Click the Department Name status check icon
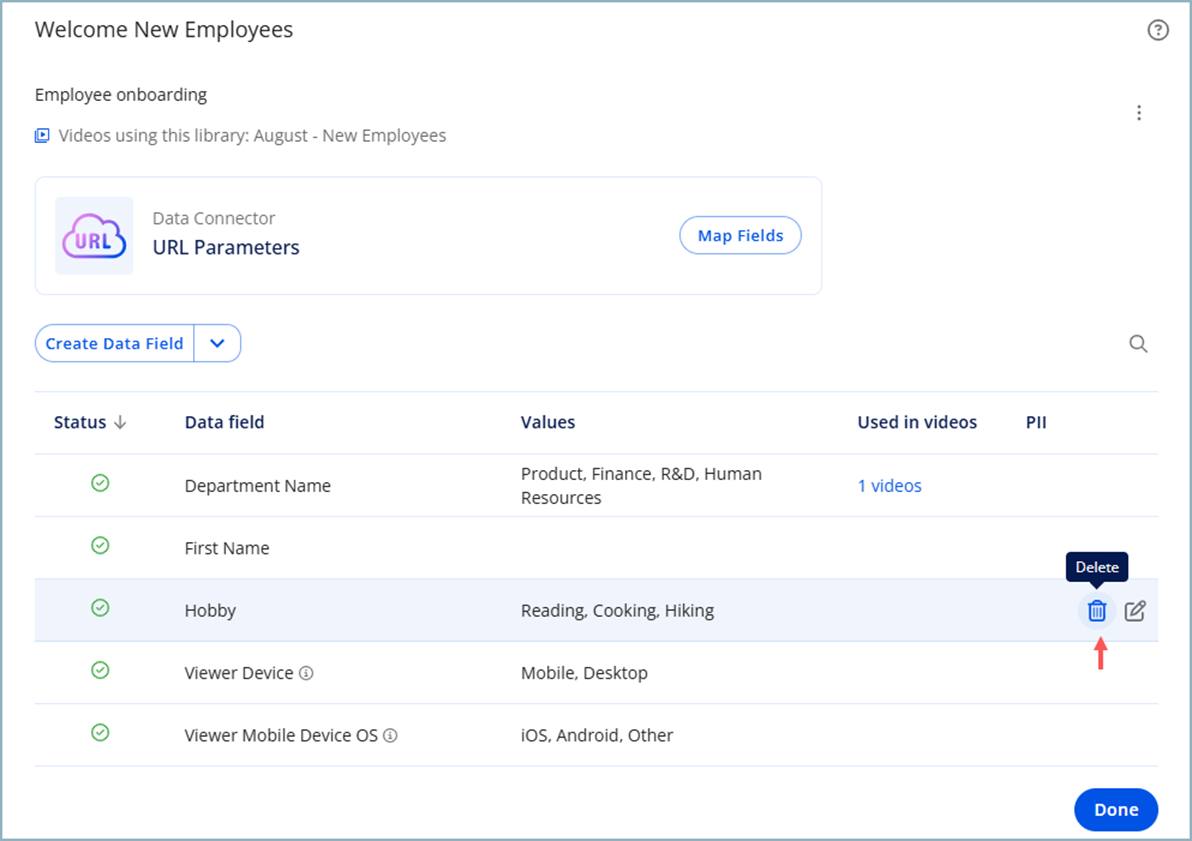Viewport: 1192px width, 841px height. tap(100, 483)
